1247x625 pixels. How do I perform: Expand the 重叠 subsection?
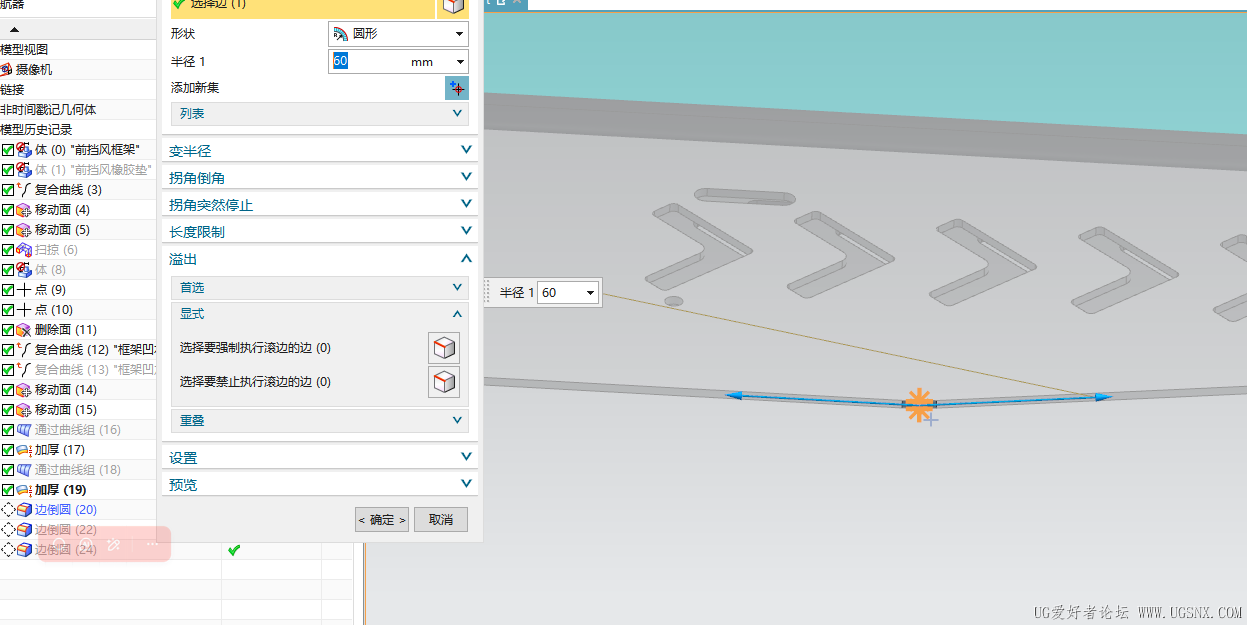[x=319, y=421]
